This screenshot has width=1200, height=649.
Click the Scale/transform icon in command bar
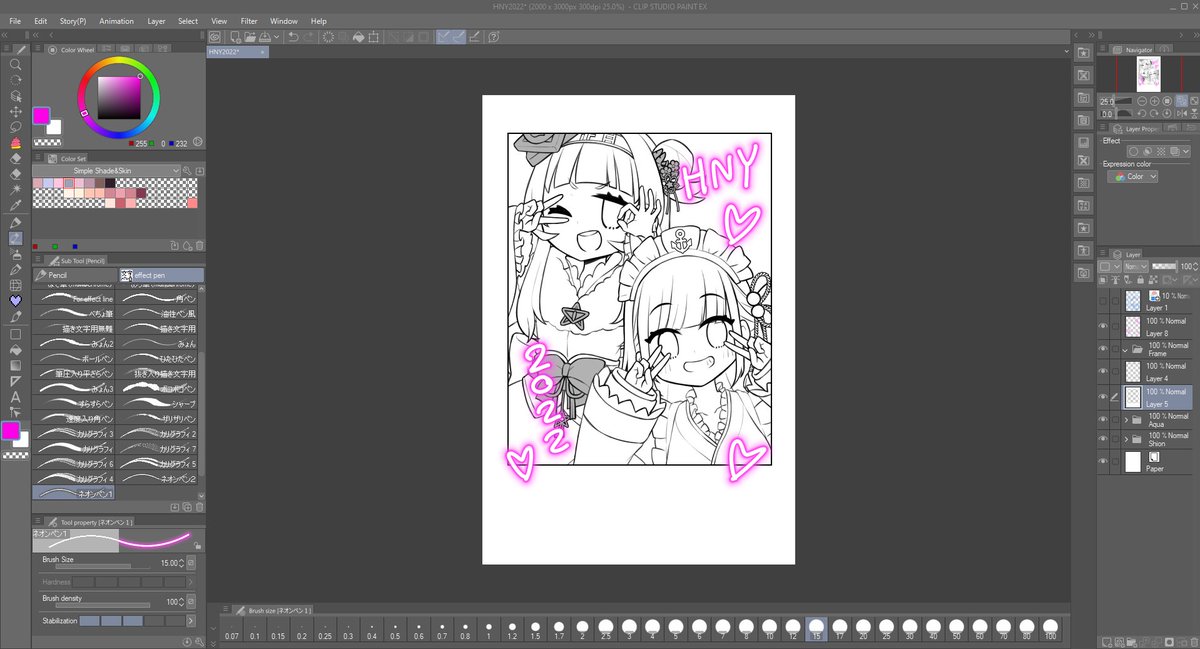tap(373, 37)
